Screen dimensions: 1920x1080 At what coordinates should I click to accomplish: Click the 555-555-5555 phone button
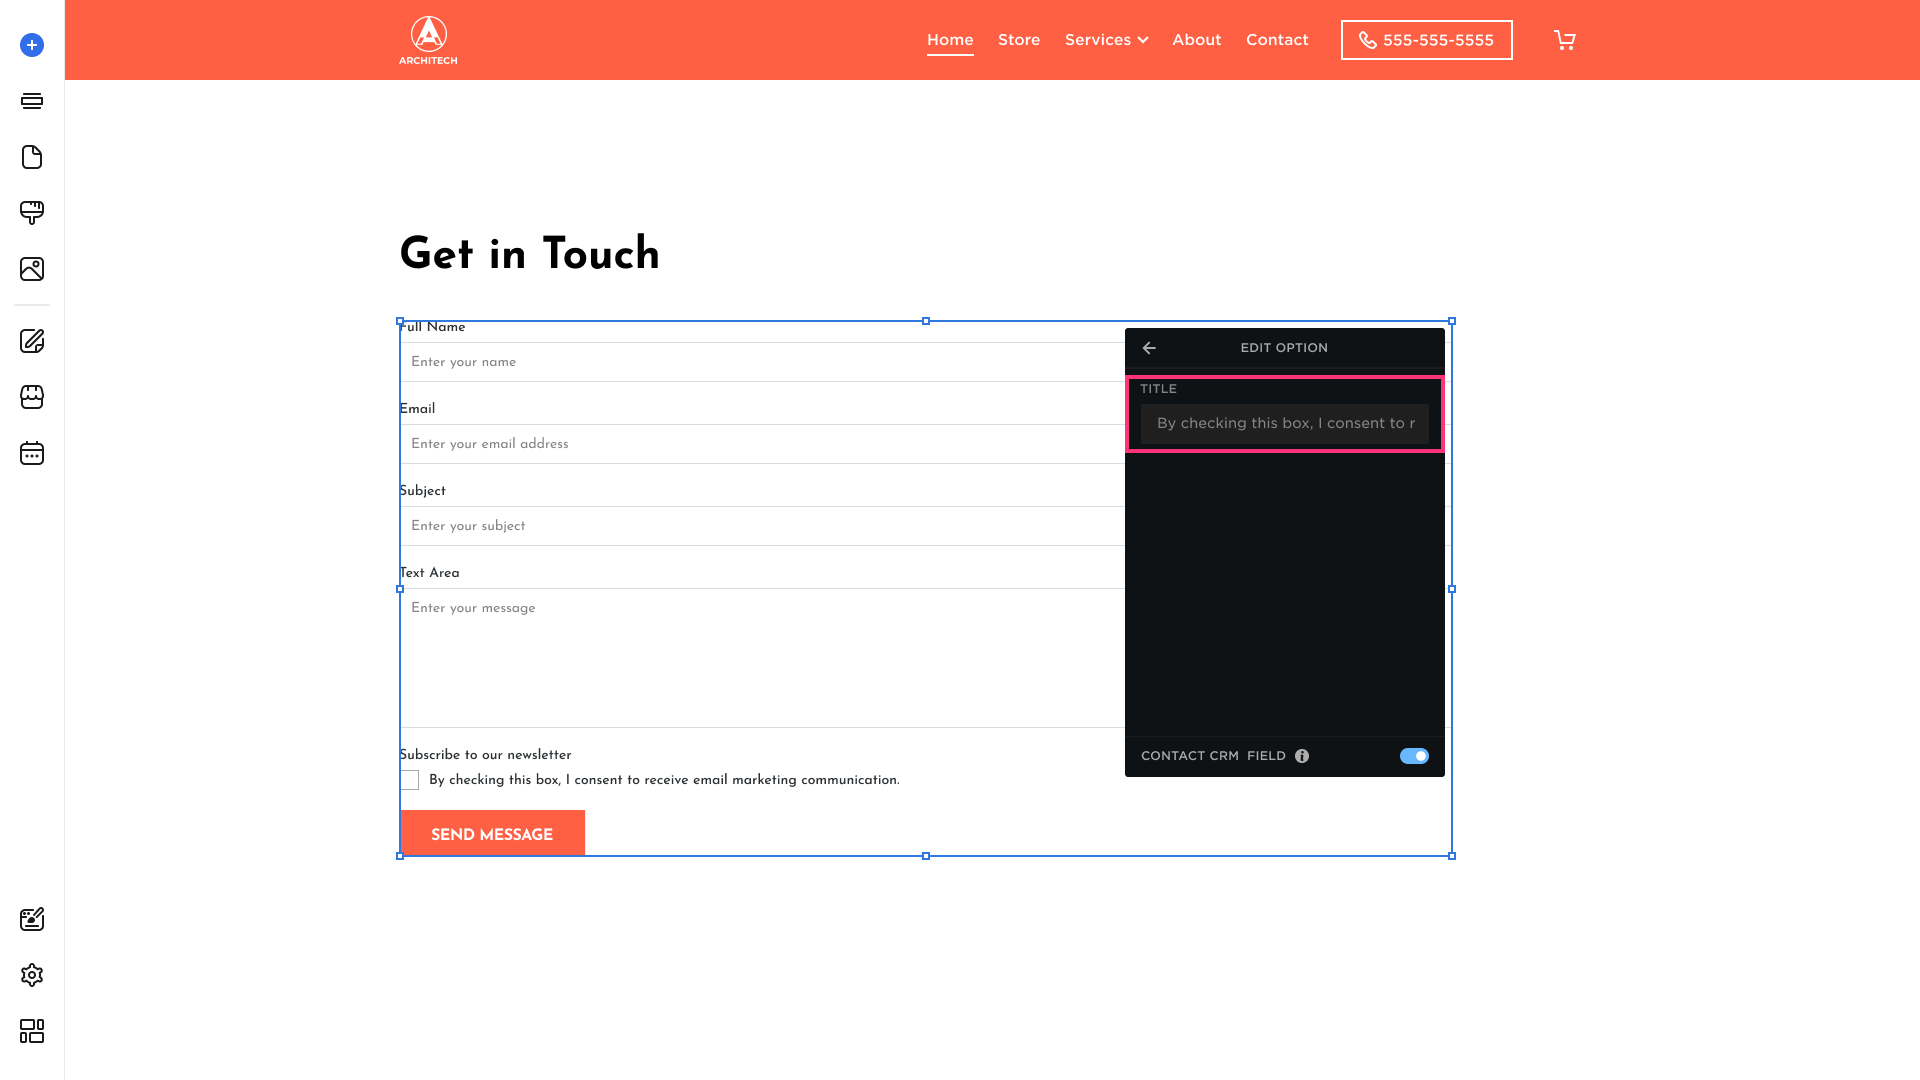click(1426, 40)
